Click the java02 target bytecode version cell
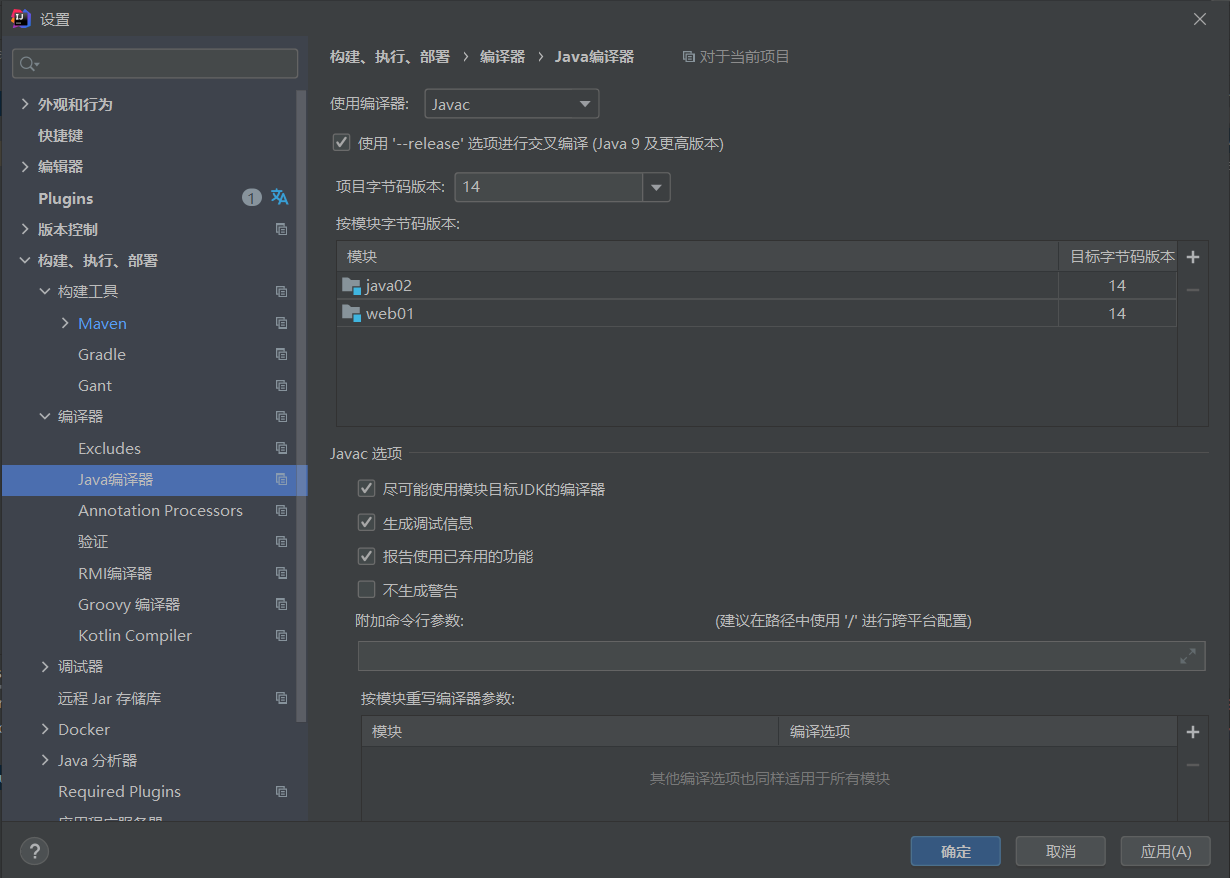Image resolution: width=1230 pixels, height=878 pixels. click(1117, 286)
